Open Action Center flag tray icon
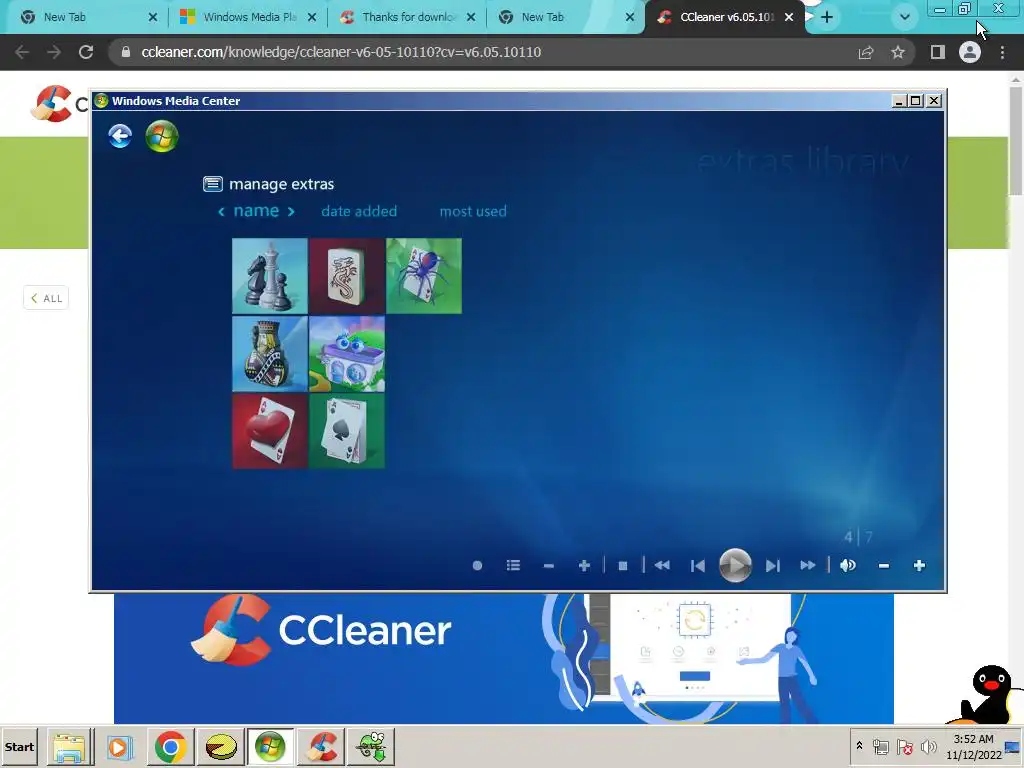Viewport: 1024px width, 768px height. (904, 746)
